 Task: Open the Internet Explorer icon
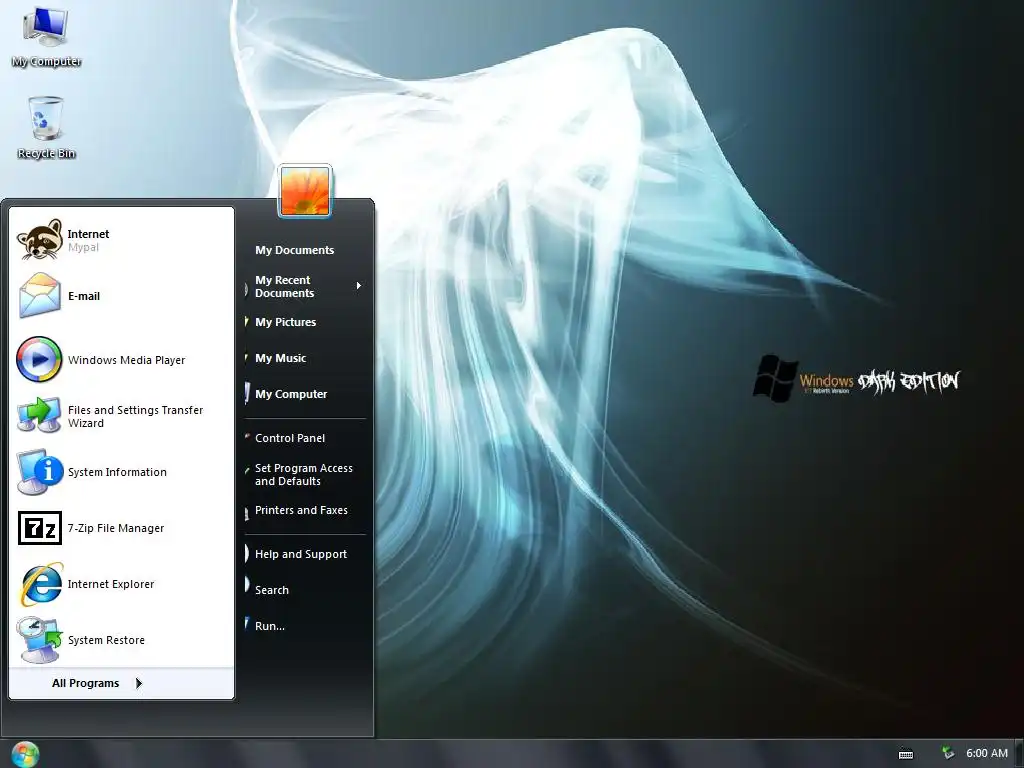click(x=40, y=584)
